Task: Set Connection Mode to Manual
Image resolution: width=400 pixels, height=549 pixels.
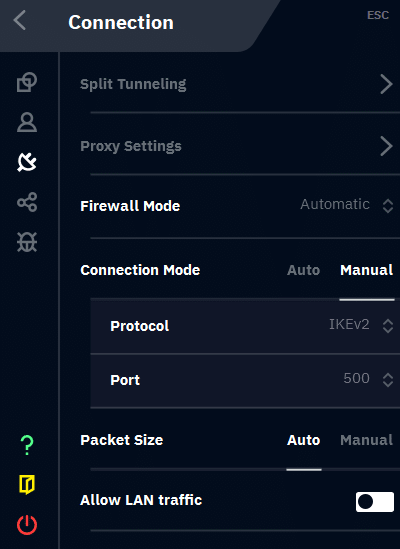Action: tap(367, 270)
